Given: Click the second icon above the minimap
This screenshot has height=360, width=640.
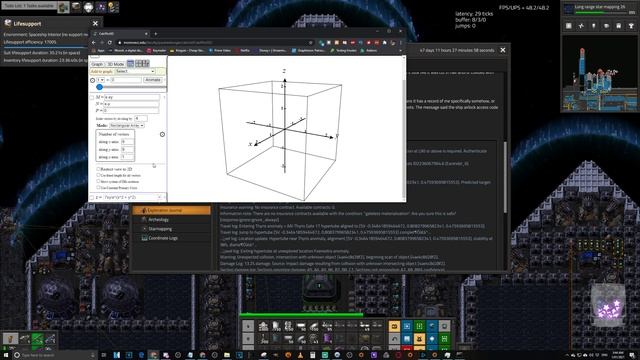Looking at the screenshot, I should tap(581, 26).
